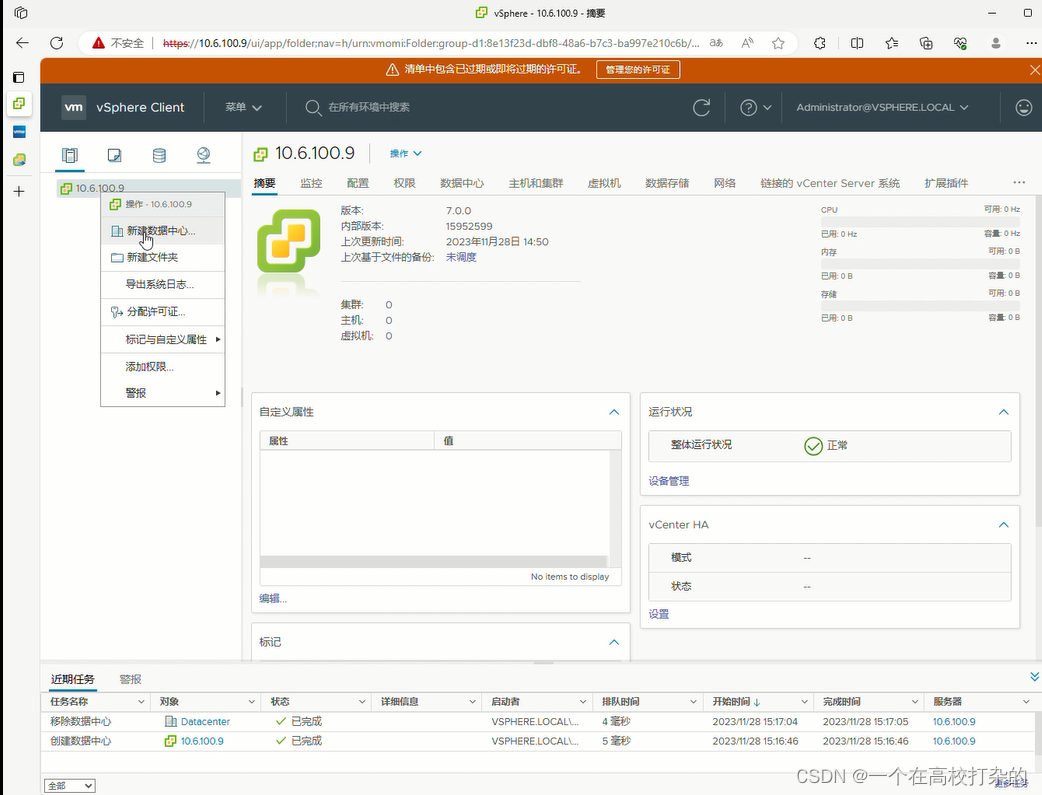The image size is (1042, 795).
Task: Click the vm logo in header
Action: tap(74, 107)
